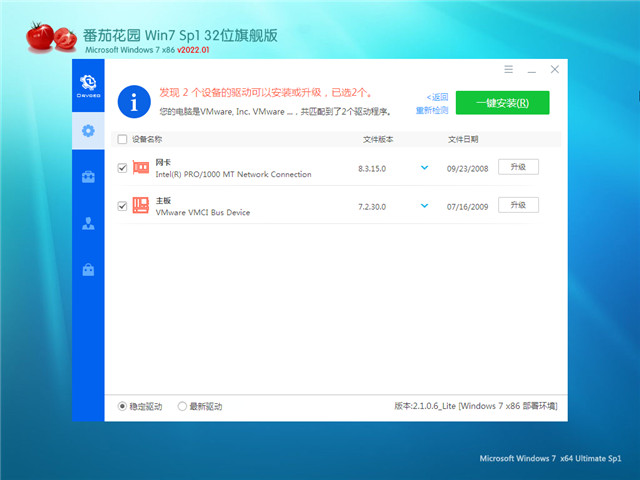Open the shopping bag sidebar icon
This screenshot has width=640, height=480.
click(x=88, y=270)
